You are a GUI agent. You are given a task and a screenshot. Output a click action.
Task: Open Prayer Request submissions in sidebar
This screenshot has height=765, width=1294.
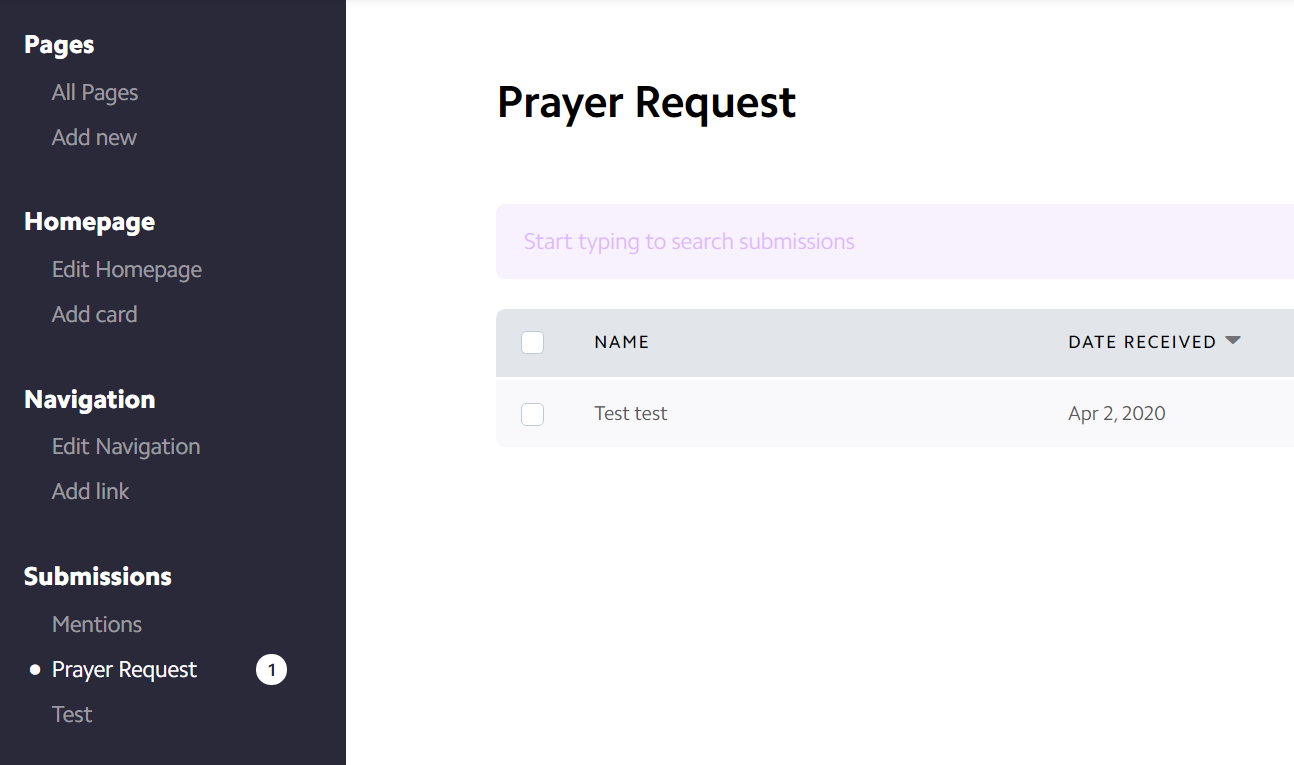coord(125,670)
